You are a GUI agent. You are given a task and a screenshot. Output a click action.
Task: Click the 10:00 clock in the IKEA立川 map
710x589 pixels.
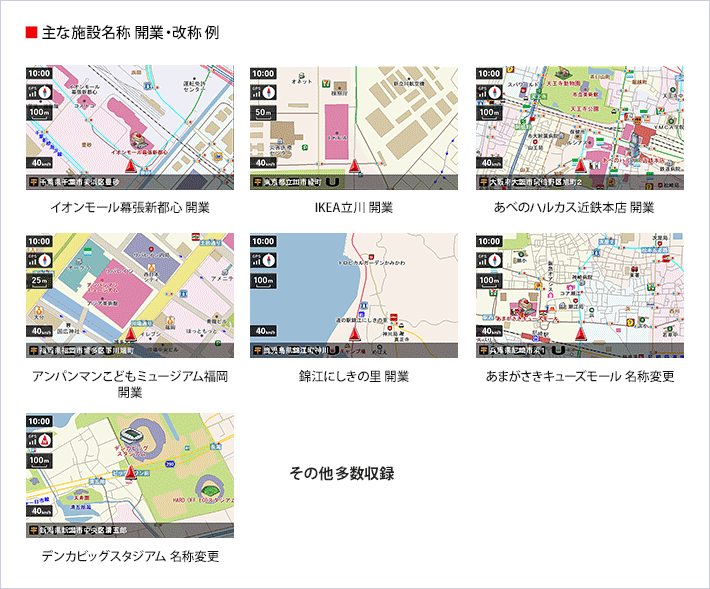(x=263, y=74)
